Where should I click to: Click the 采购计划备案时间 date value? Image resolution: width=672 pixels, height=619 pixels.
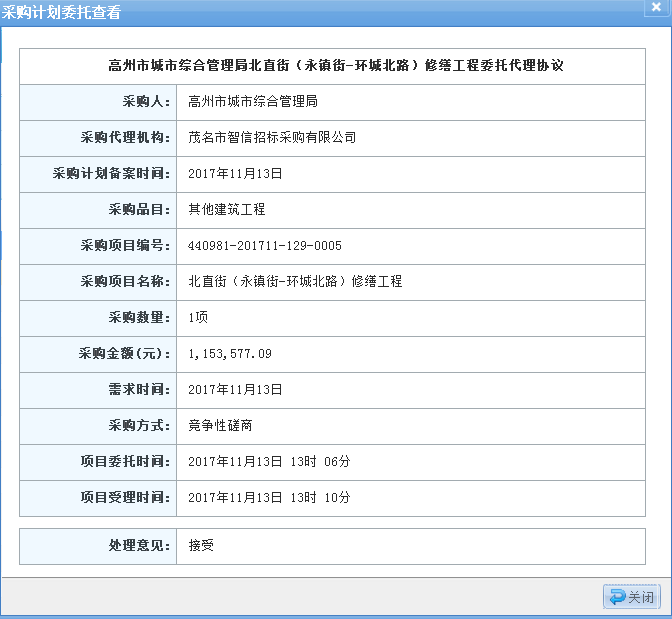[x=236, y=174]
